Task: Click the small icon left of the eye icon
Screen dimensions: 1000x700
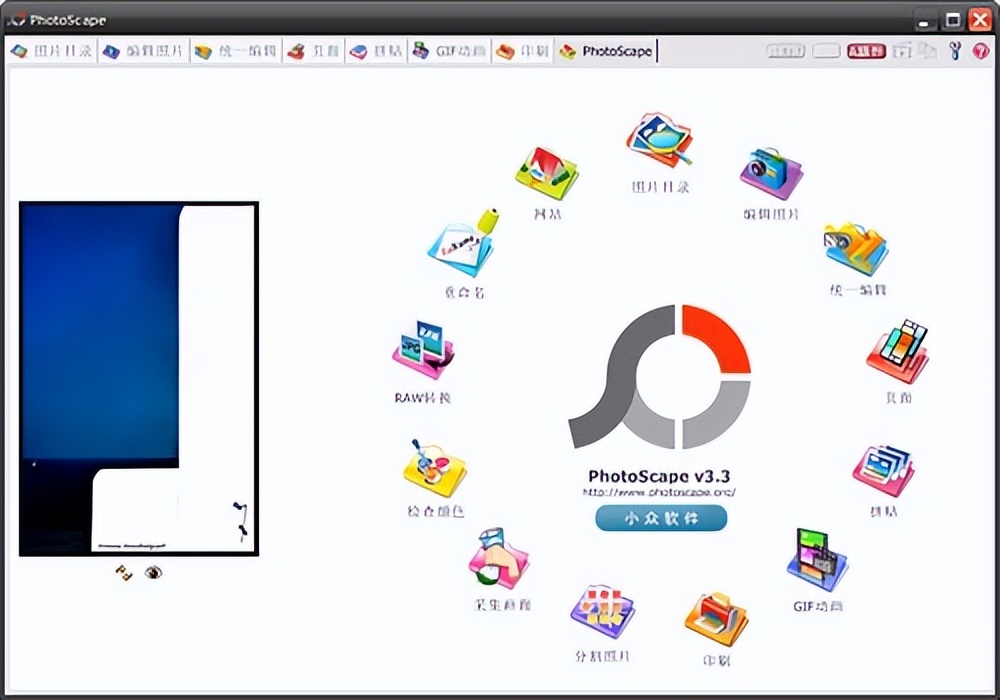Action: [x=124, y=572]
